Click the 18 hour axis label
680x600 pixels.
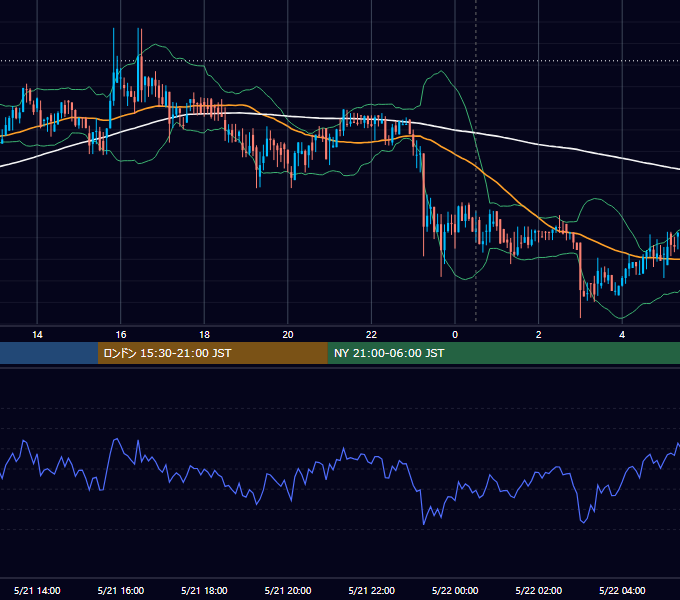coord(204,335)
